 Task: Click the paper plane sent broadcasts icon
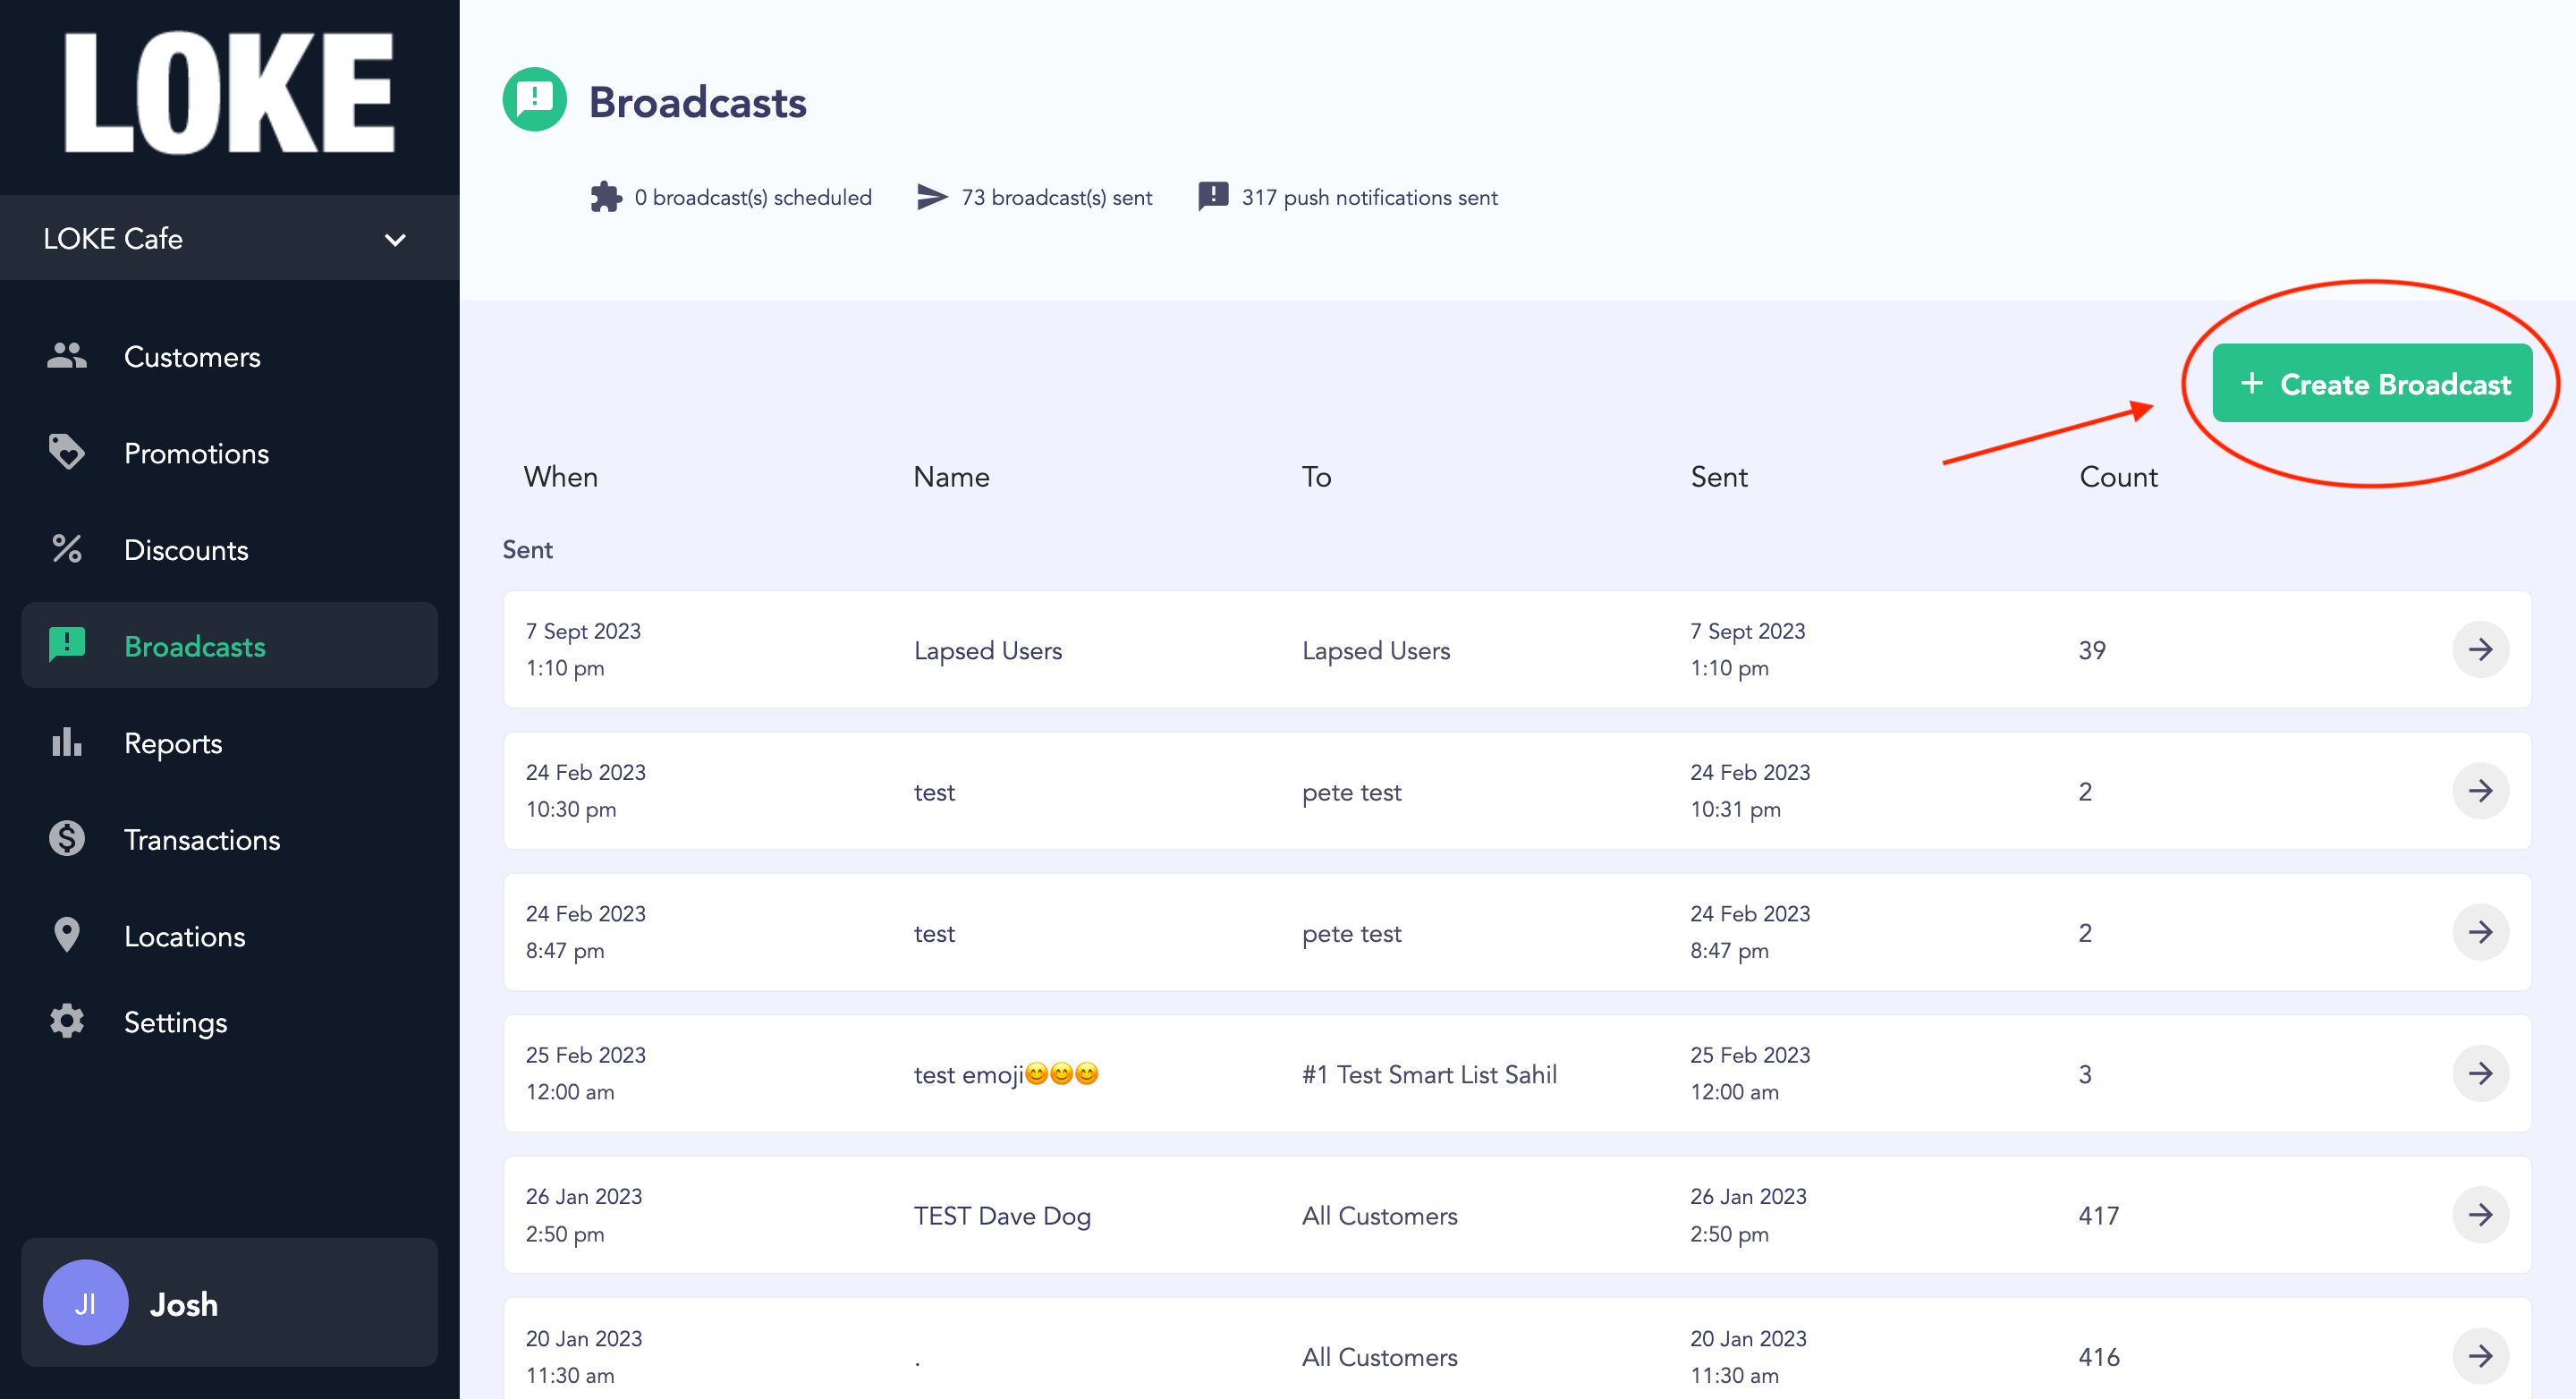(932, 197)
